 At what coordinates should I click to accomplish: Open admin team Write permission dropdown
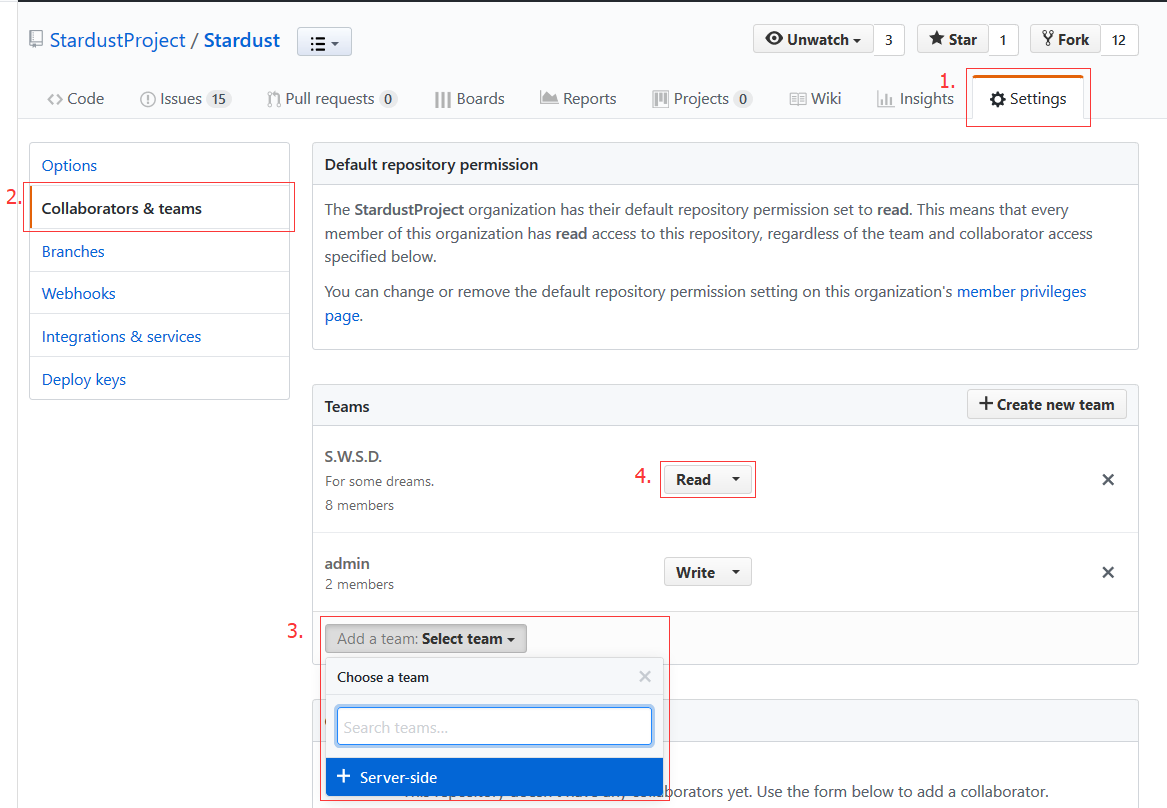coord(707,572)
